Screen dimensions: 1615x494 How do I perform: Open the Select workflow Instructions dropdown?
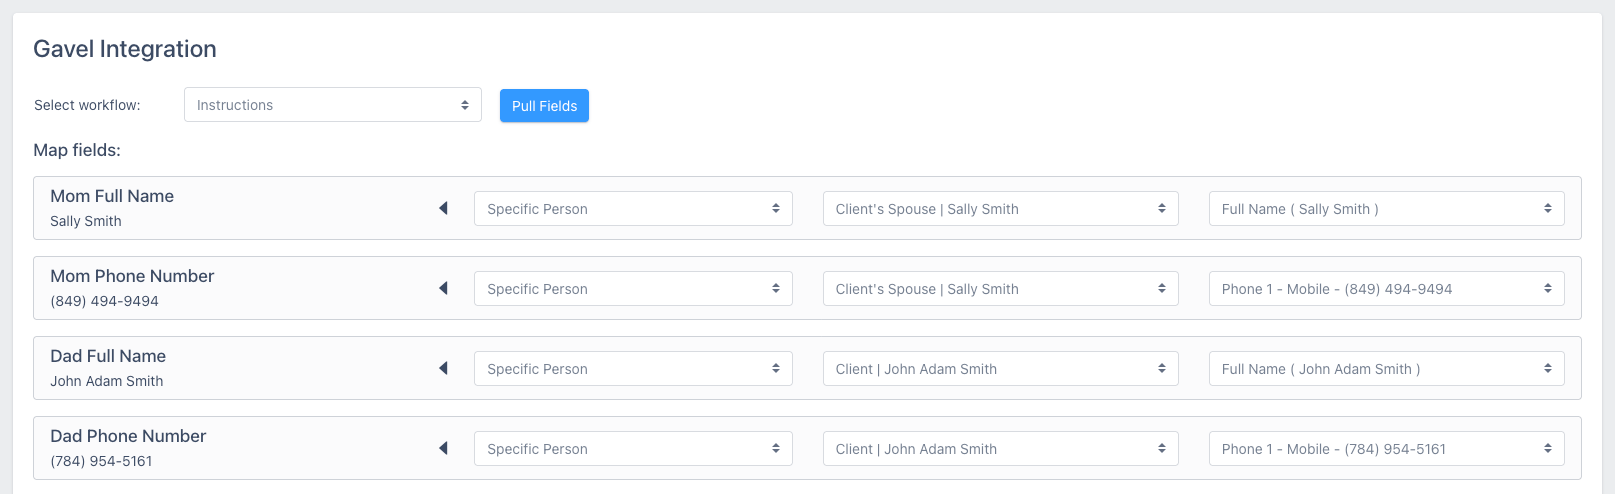click(333, 105)
